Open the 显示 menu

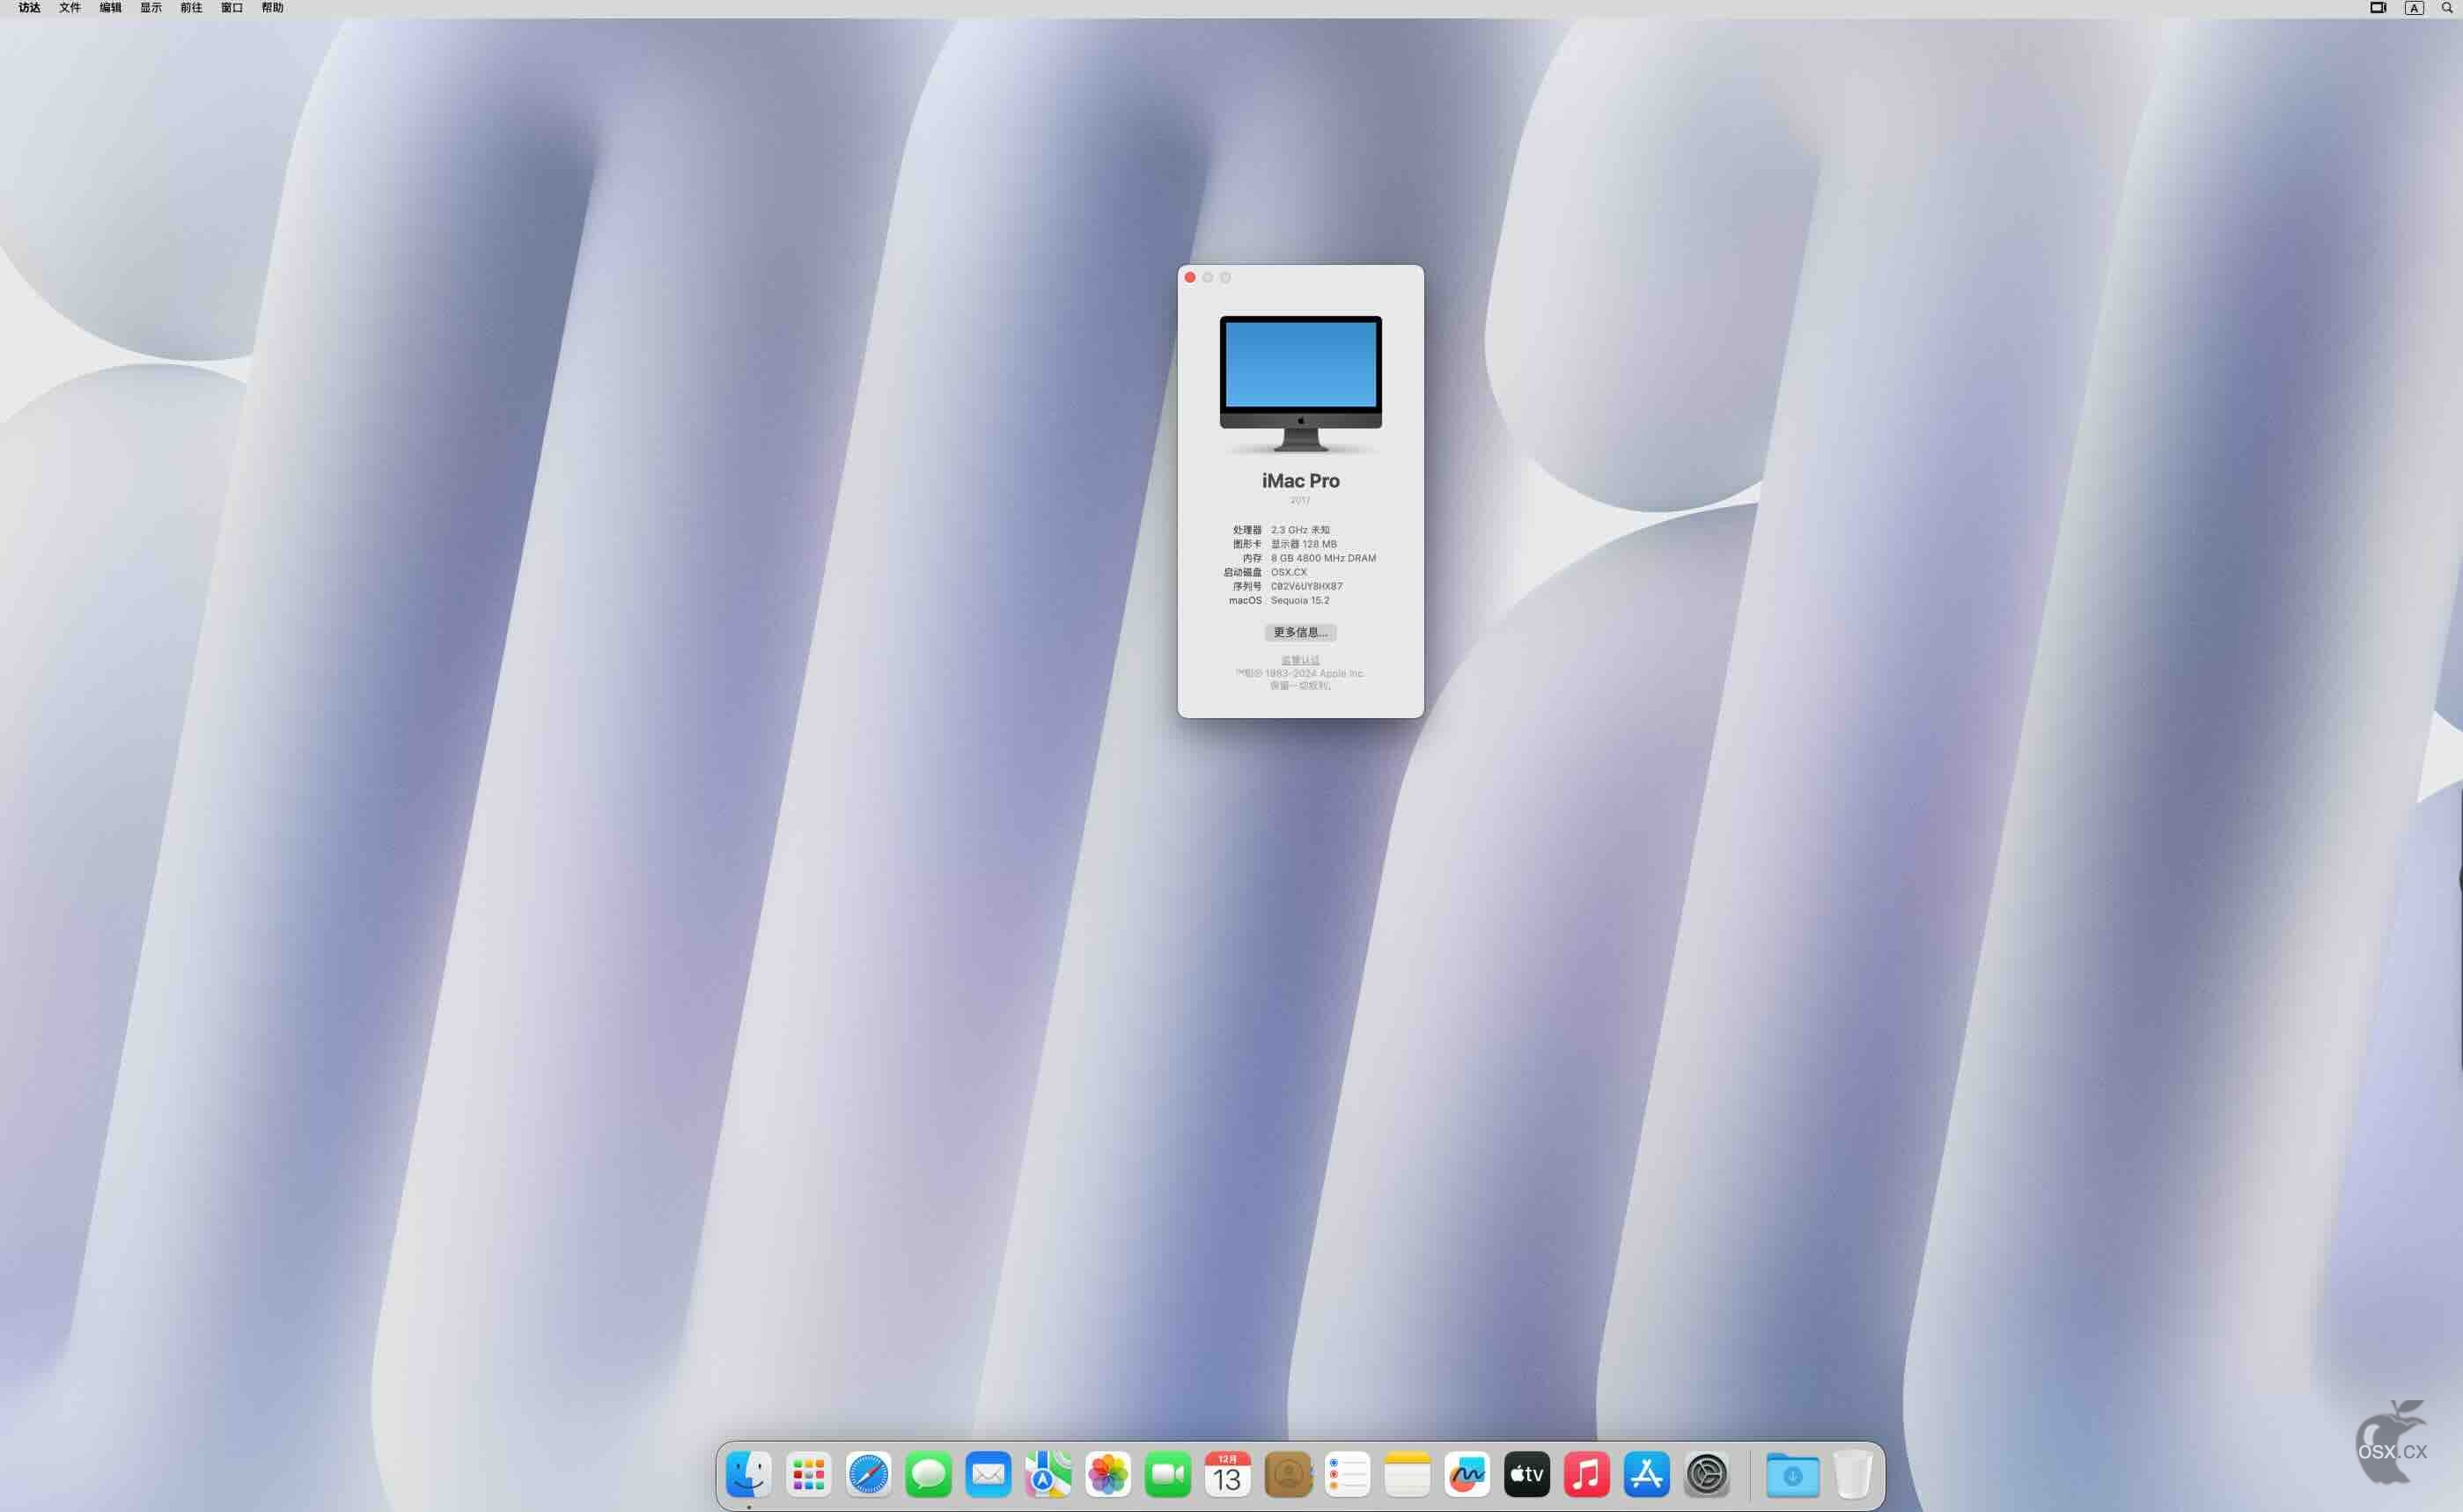151,8
